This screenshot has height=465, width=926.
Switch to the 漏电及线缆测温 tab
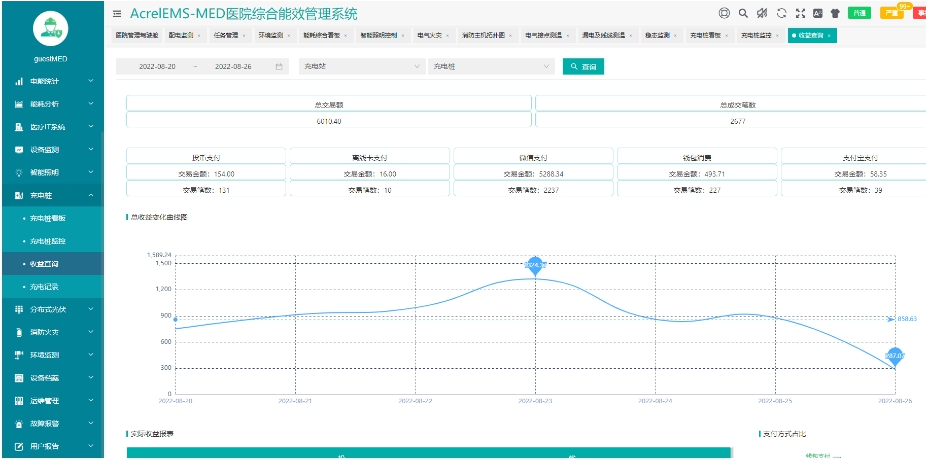(x=607, y=35)
